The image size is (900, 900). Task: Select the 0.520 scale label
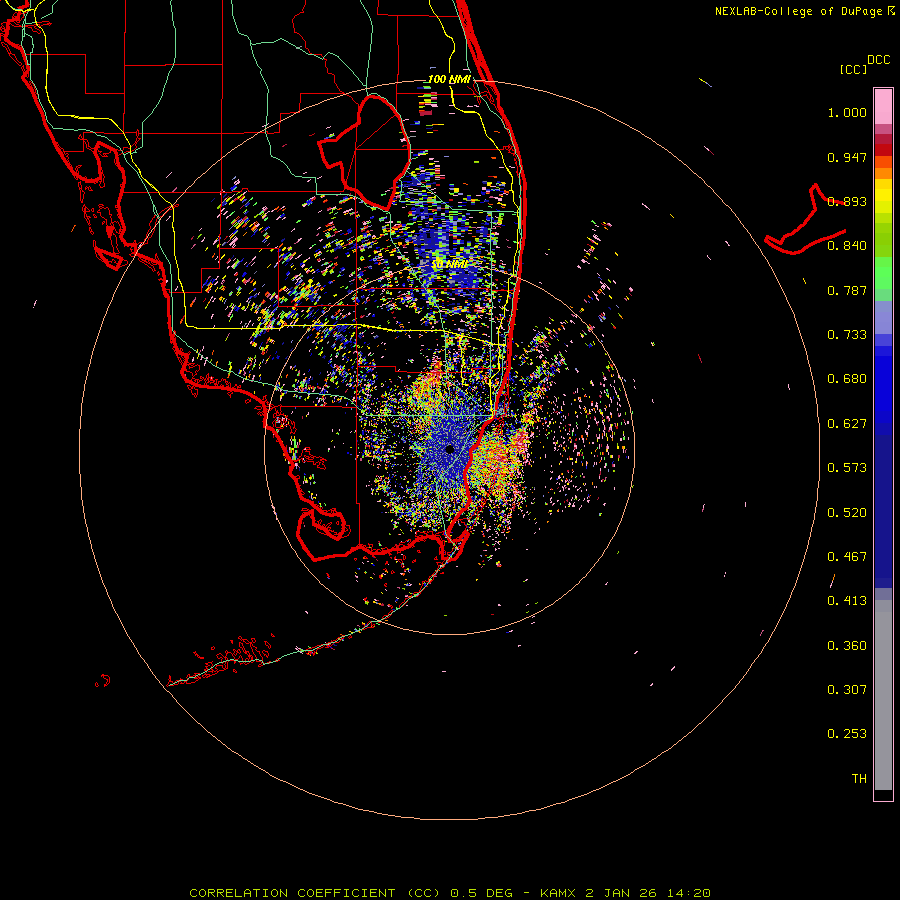pos(847,513)
